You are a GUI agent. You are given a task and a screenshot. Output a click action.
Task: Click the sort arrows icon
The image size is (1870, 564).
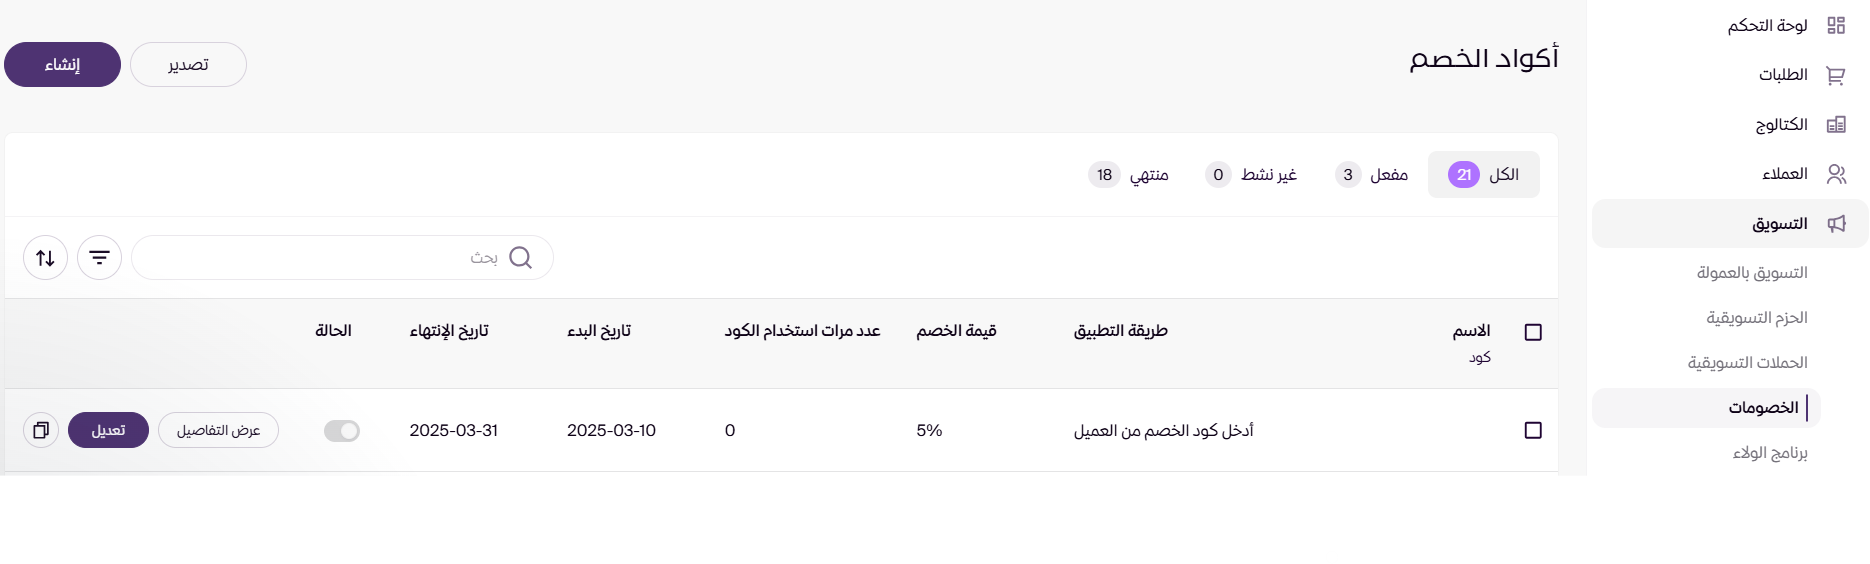pos(45,258)
